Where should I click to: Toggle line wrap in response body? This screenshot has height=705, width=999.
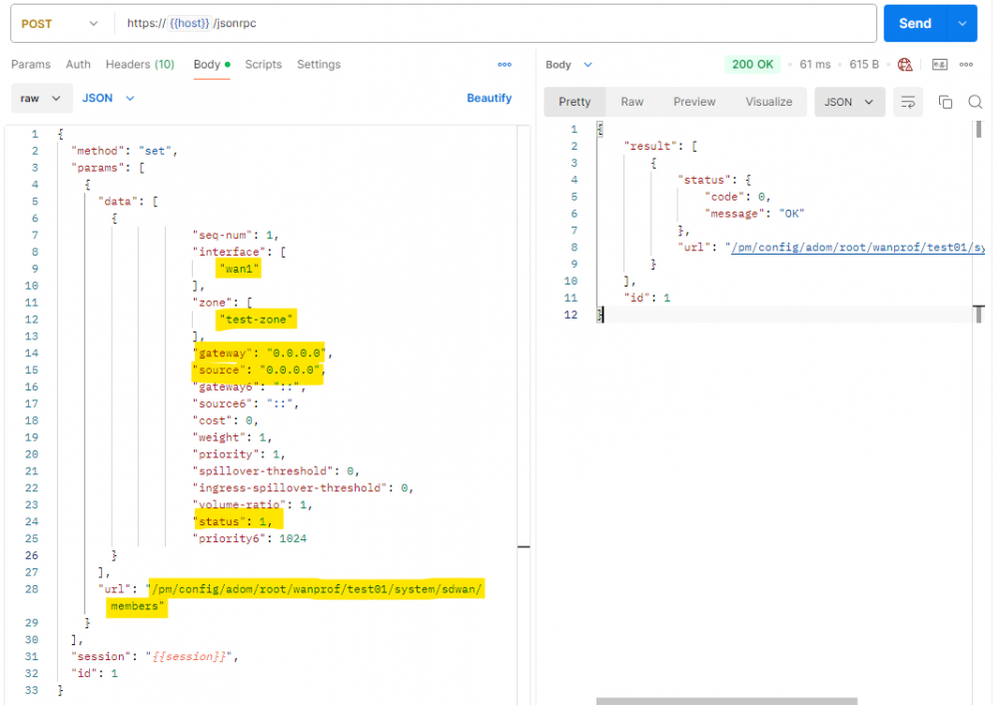click(908, 102)
